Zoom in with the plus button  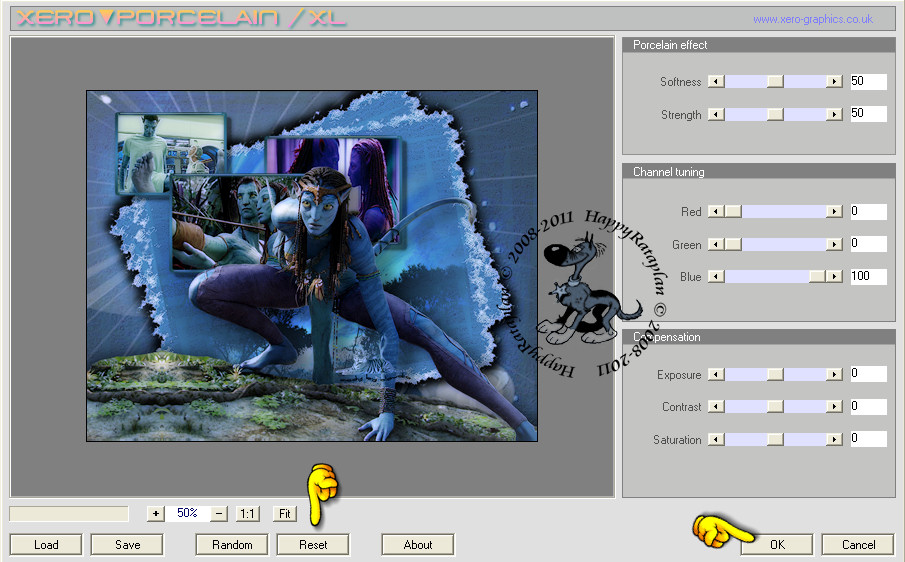point(156,514)
